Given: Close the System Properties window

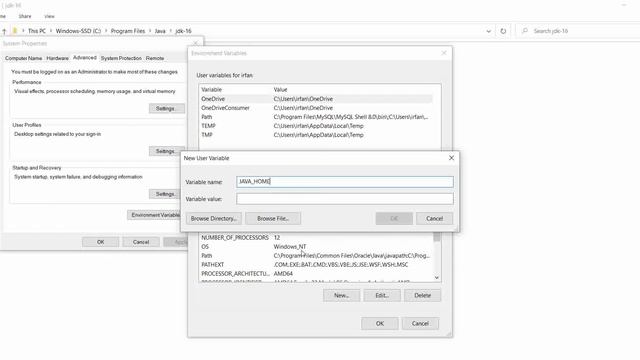Looking at the screenshot, I should coord(196,43).
